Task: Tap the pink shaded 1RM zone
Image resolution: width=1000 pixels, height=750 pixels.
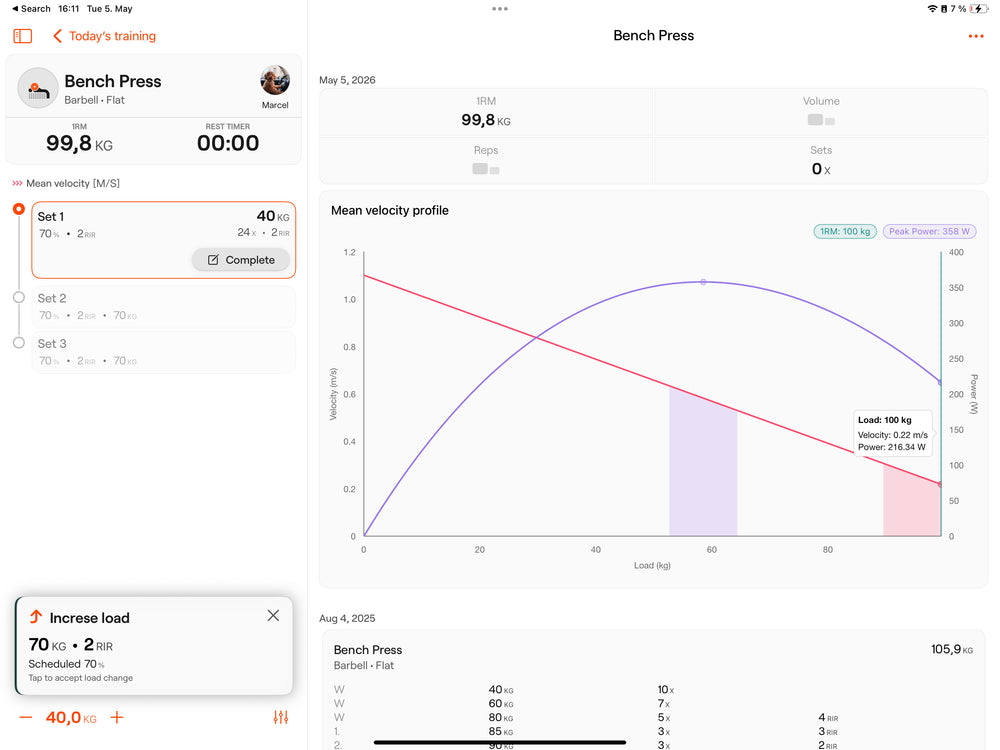Action: (x=911, y=500)
